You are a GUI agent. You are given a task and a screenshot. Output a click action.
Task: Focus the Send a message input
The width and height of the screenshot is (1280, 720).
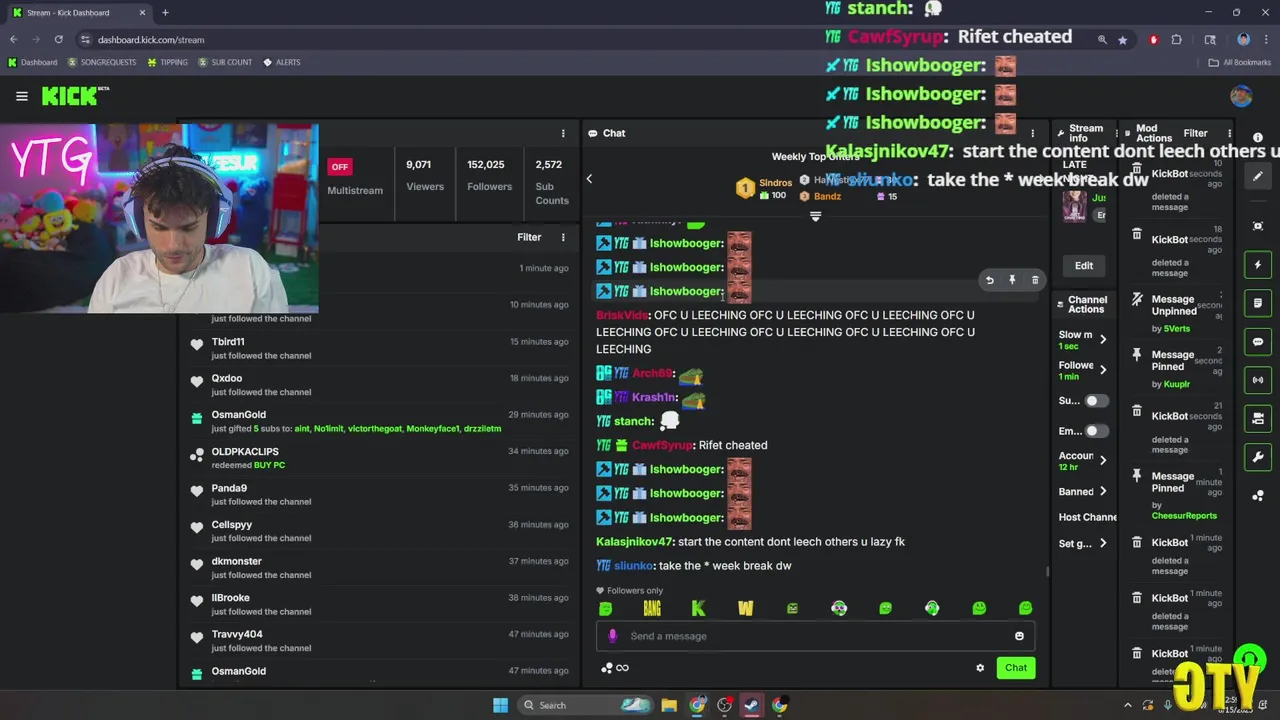pyautogui.click(x=815, y=636)
